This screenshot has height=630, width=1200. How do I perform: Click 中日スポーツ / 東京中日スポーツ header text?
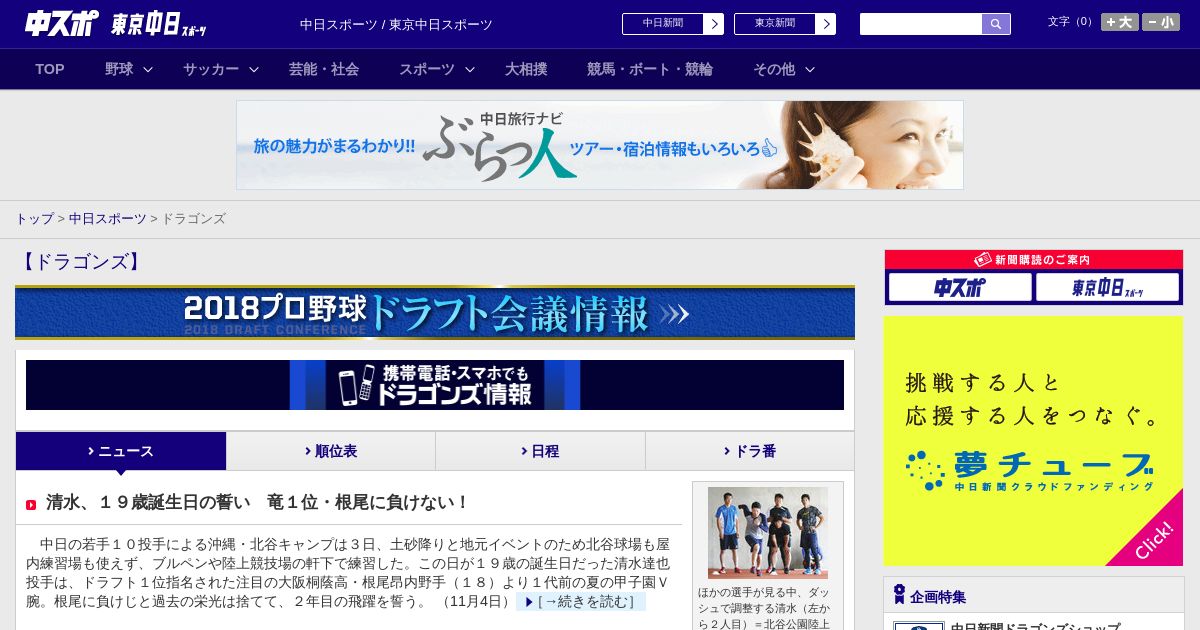(x=396, y=25)
